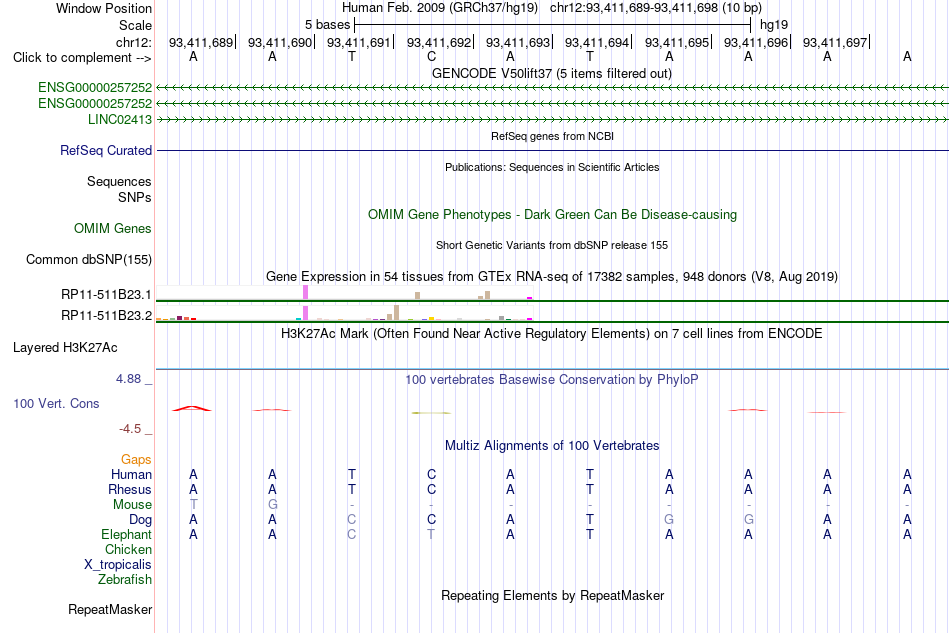This screenshot has height=633, width=950.
Task: Click 'Publications: Sequences in Scientific Articles' title
Action: 552,167
